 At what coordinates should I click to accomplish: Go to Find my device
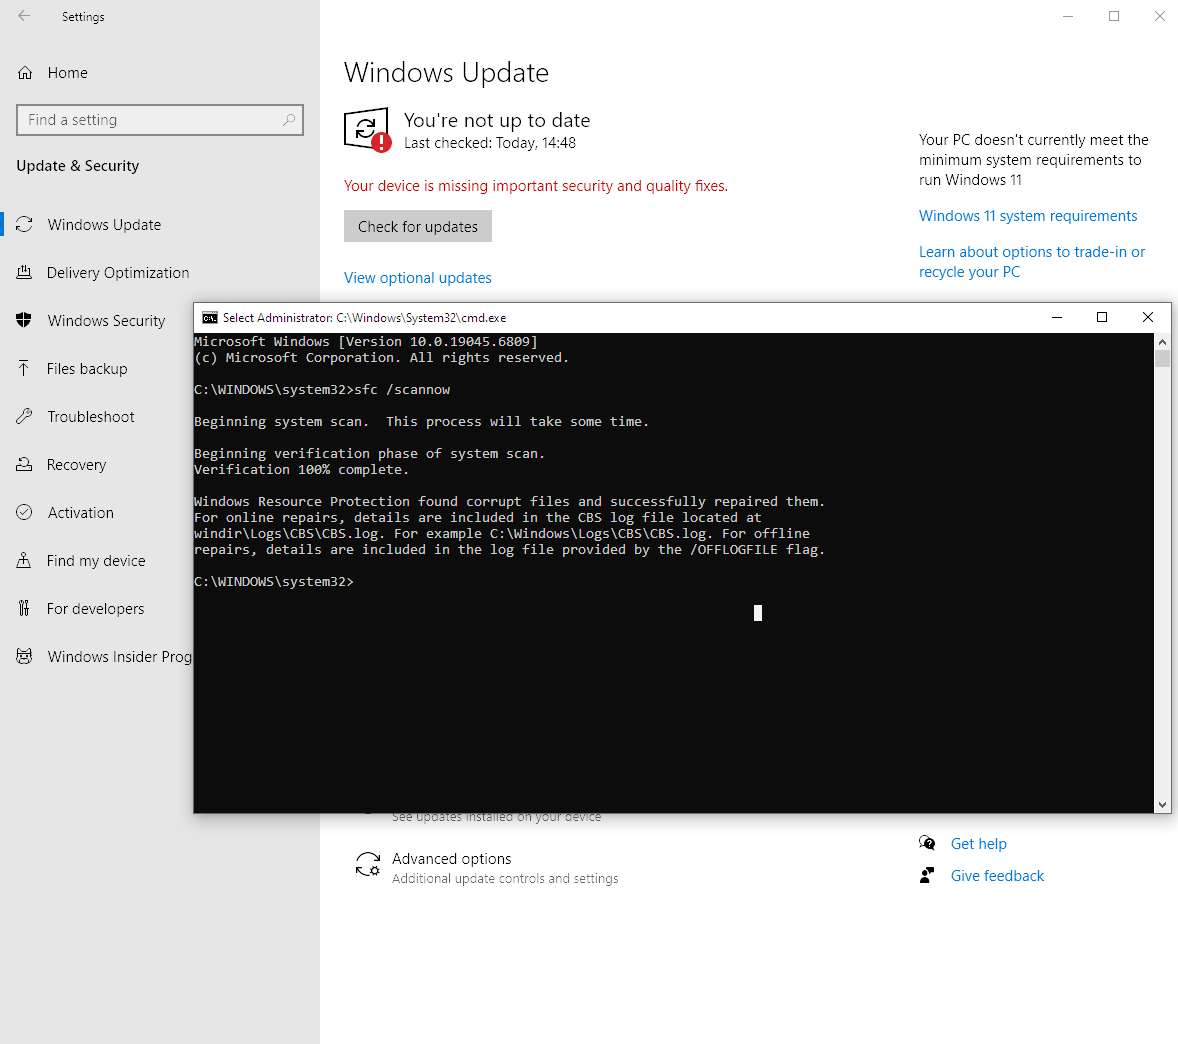[x=96, y=561]
